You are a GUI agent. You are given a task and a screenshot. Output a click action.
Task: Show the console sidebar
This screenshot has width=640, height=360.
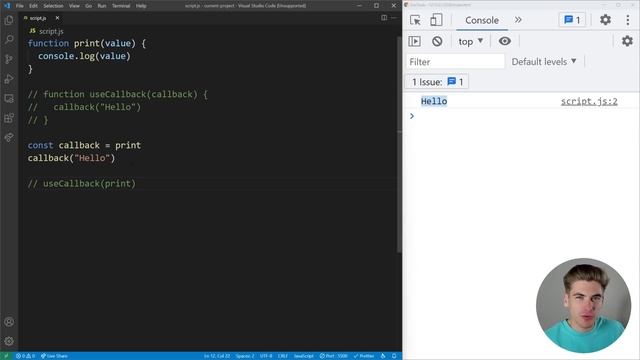tap(415, 41)
